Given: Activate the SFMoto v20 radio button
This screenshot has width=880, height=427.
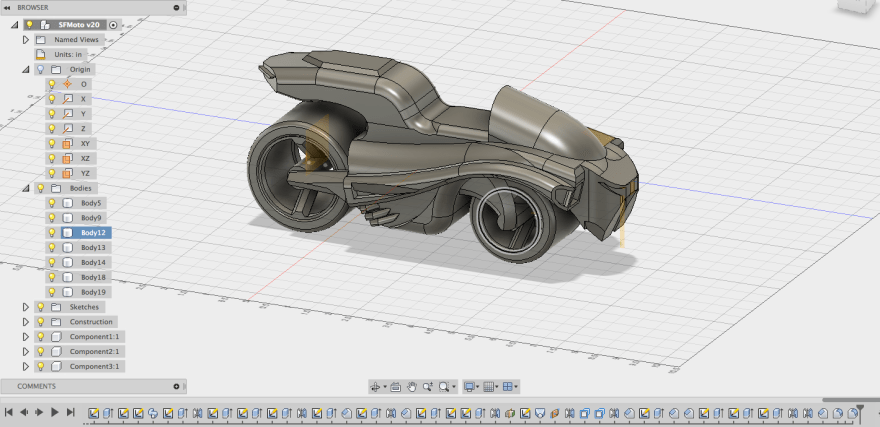Looking at the screenshot, I should pyautogui.click(x=113, y=24).
